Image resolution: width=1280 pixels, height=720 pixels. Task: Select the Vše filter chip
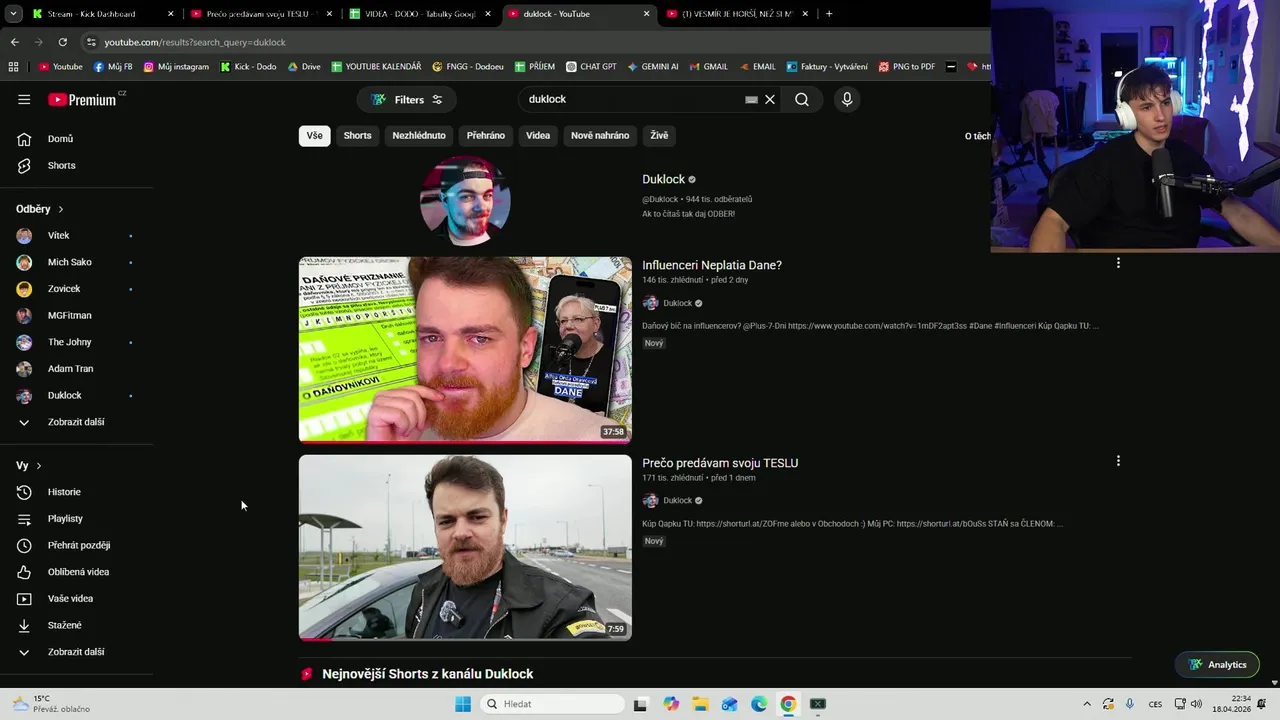[315, 135]
